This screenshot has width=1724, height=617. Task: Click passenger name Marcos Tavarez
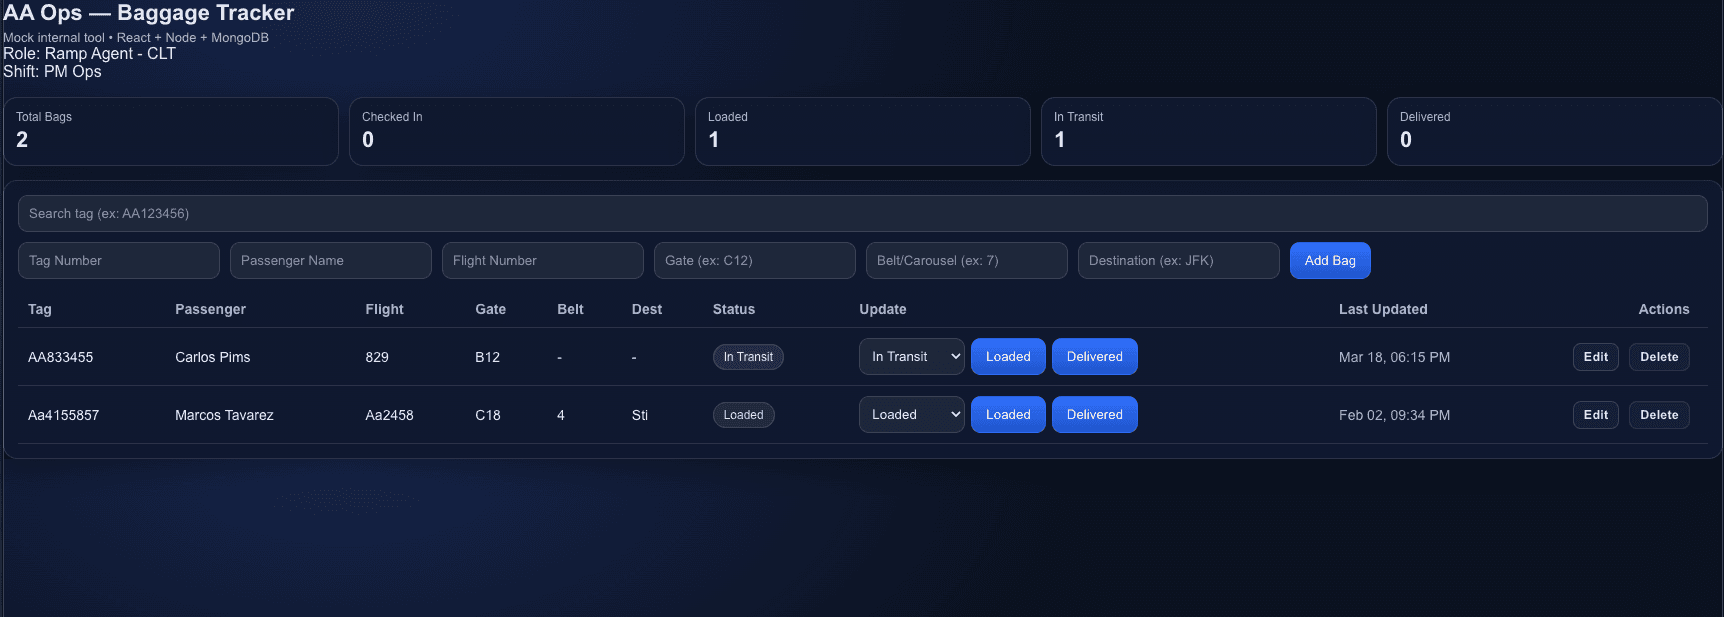[x=224, y=415]
